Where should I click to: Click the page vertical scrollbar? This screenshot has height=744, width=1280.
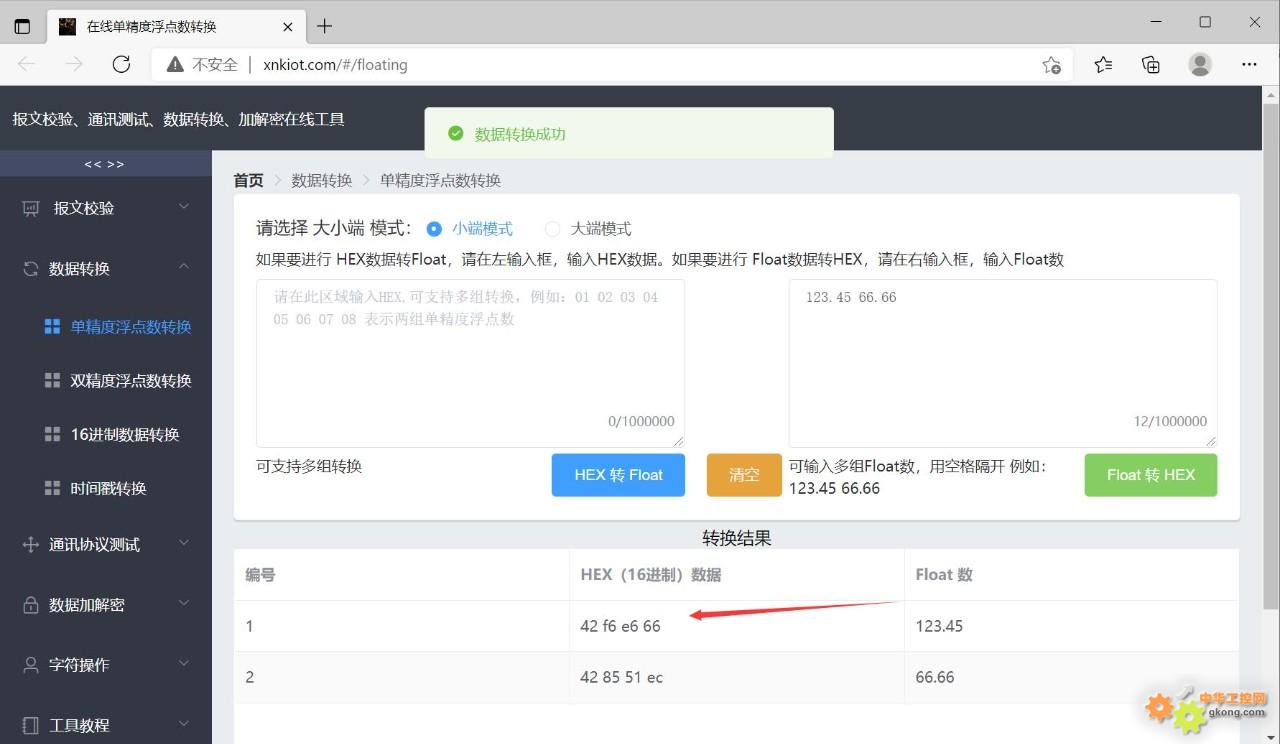pos(1270,350)
